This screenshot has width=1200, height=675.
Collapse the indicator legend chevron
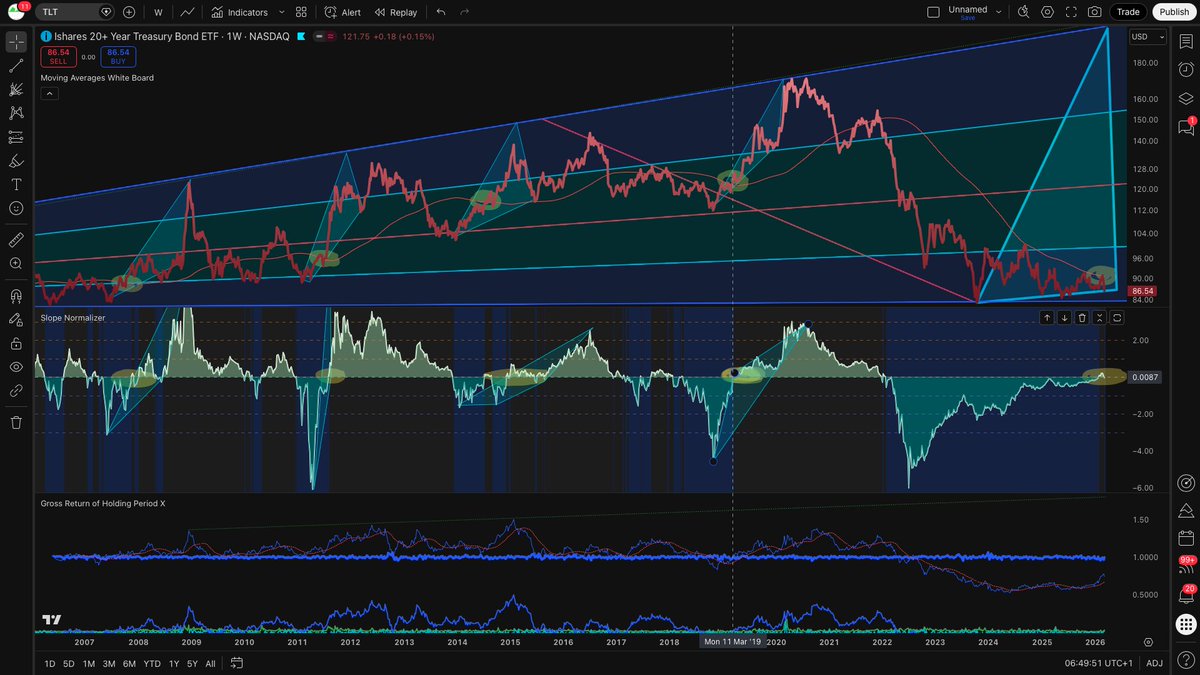(49, 93)
